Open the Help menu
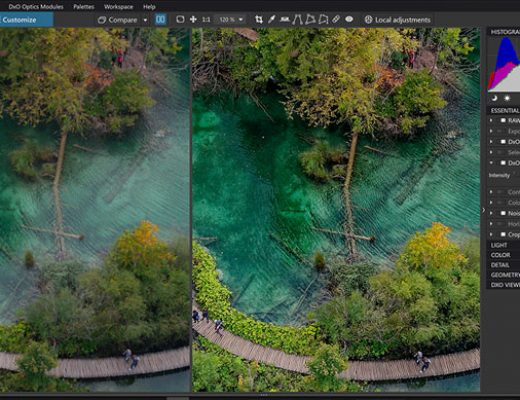Image resolution: width=520 pixels, height=400 pixels. [x=149, y=7]
